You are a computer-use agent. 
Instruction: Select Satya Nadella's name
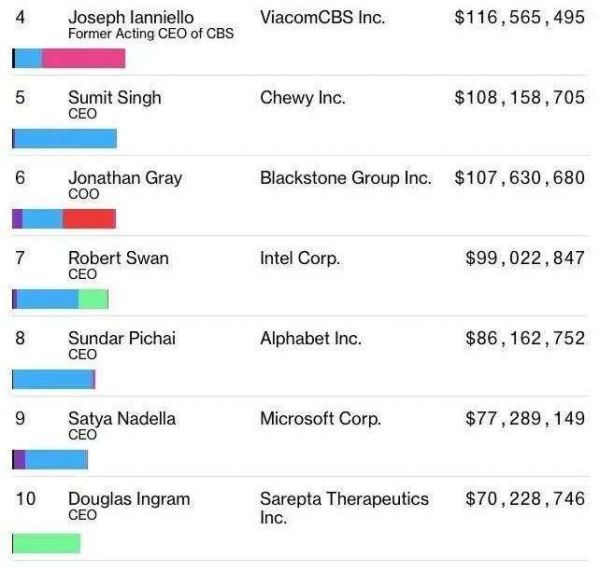[x=121, y=418]
